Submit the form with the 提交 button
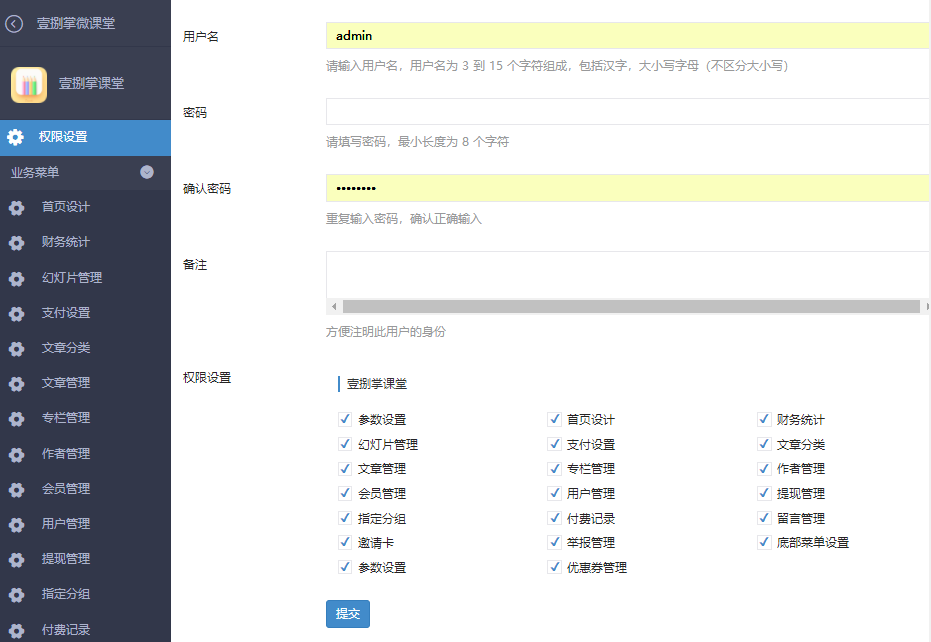 pyautogui.click(x=348, y=613)
